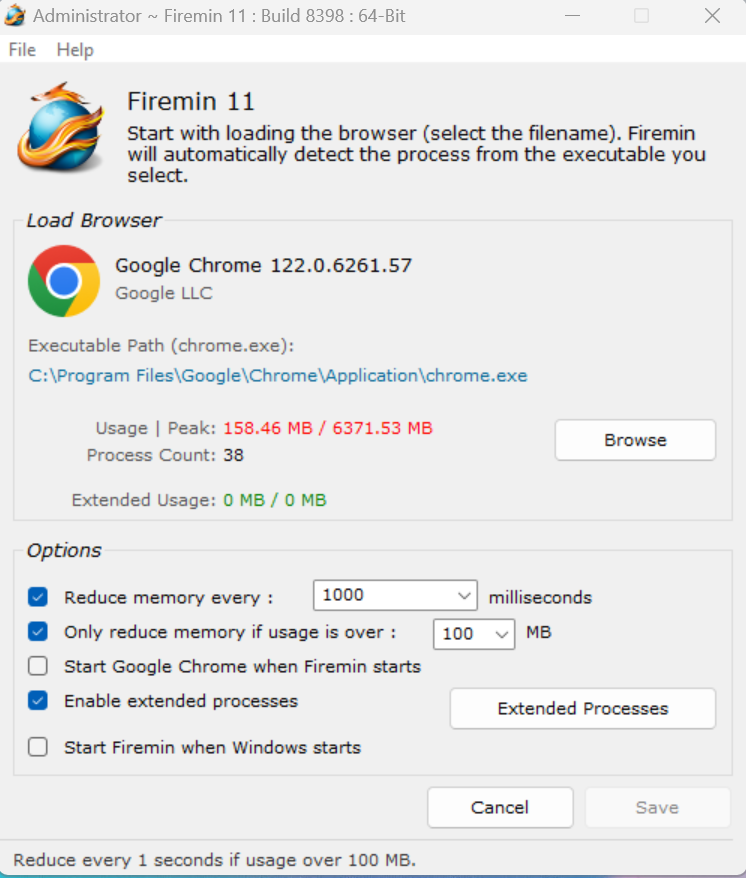Click the large Firemin flame globe logo
This screenshot has width=746, height=878.
pos(60,128)
